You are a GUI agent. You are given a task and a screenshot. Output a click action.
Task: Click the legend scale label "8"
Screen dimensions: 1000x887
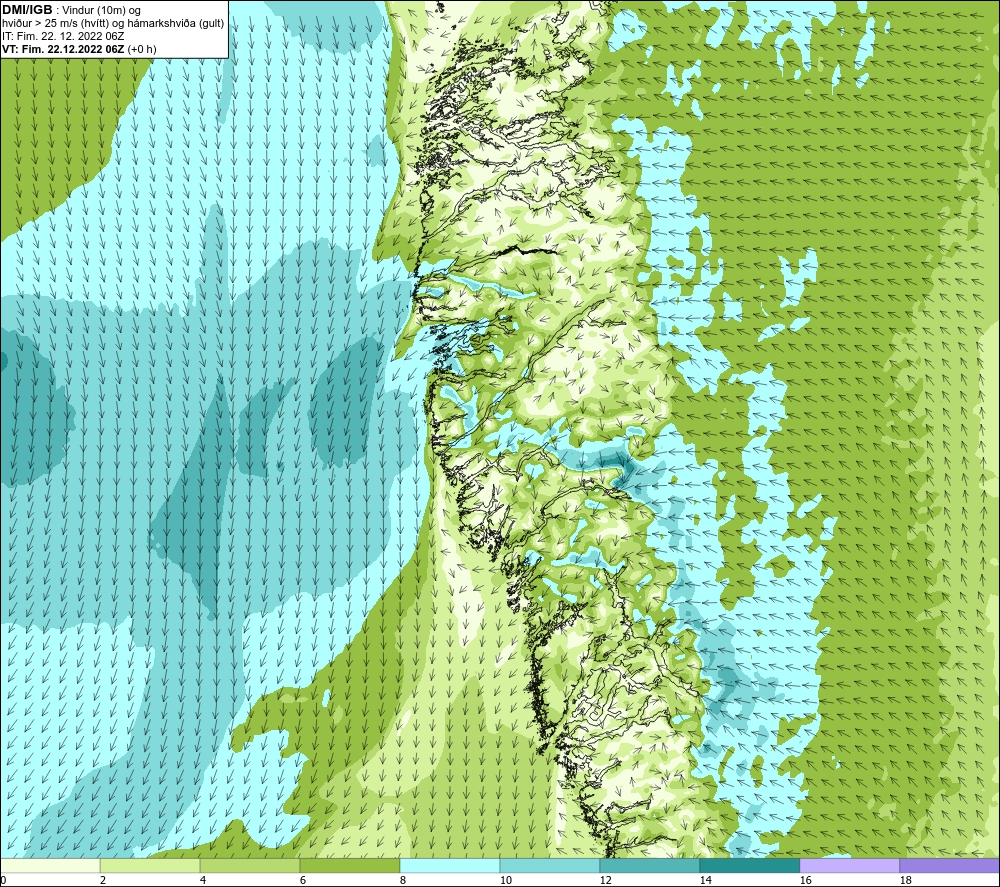point(403,880)
